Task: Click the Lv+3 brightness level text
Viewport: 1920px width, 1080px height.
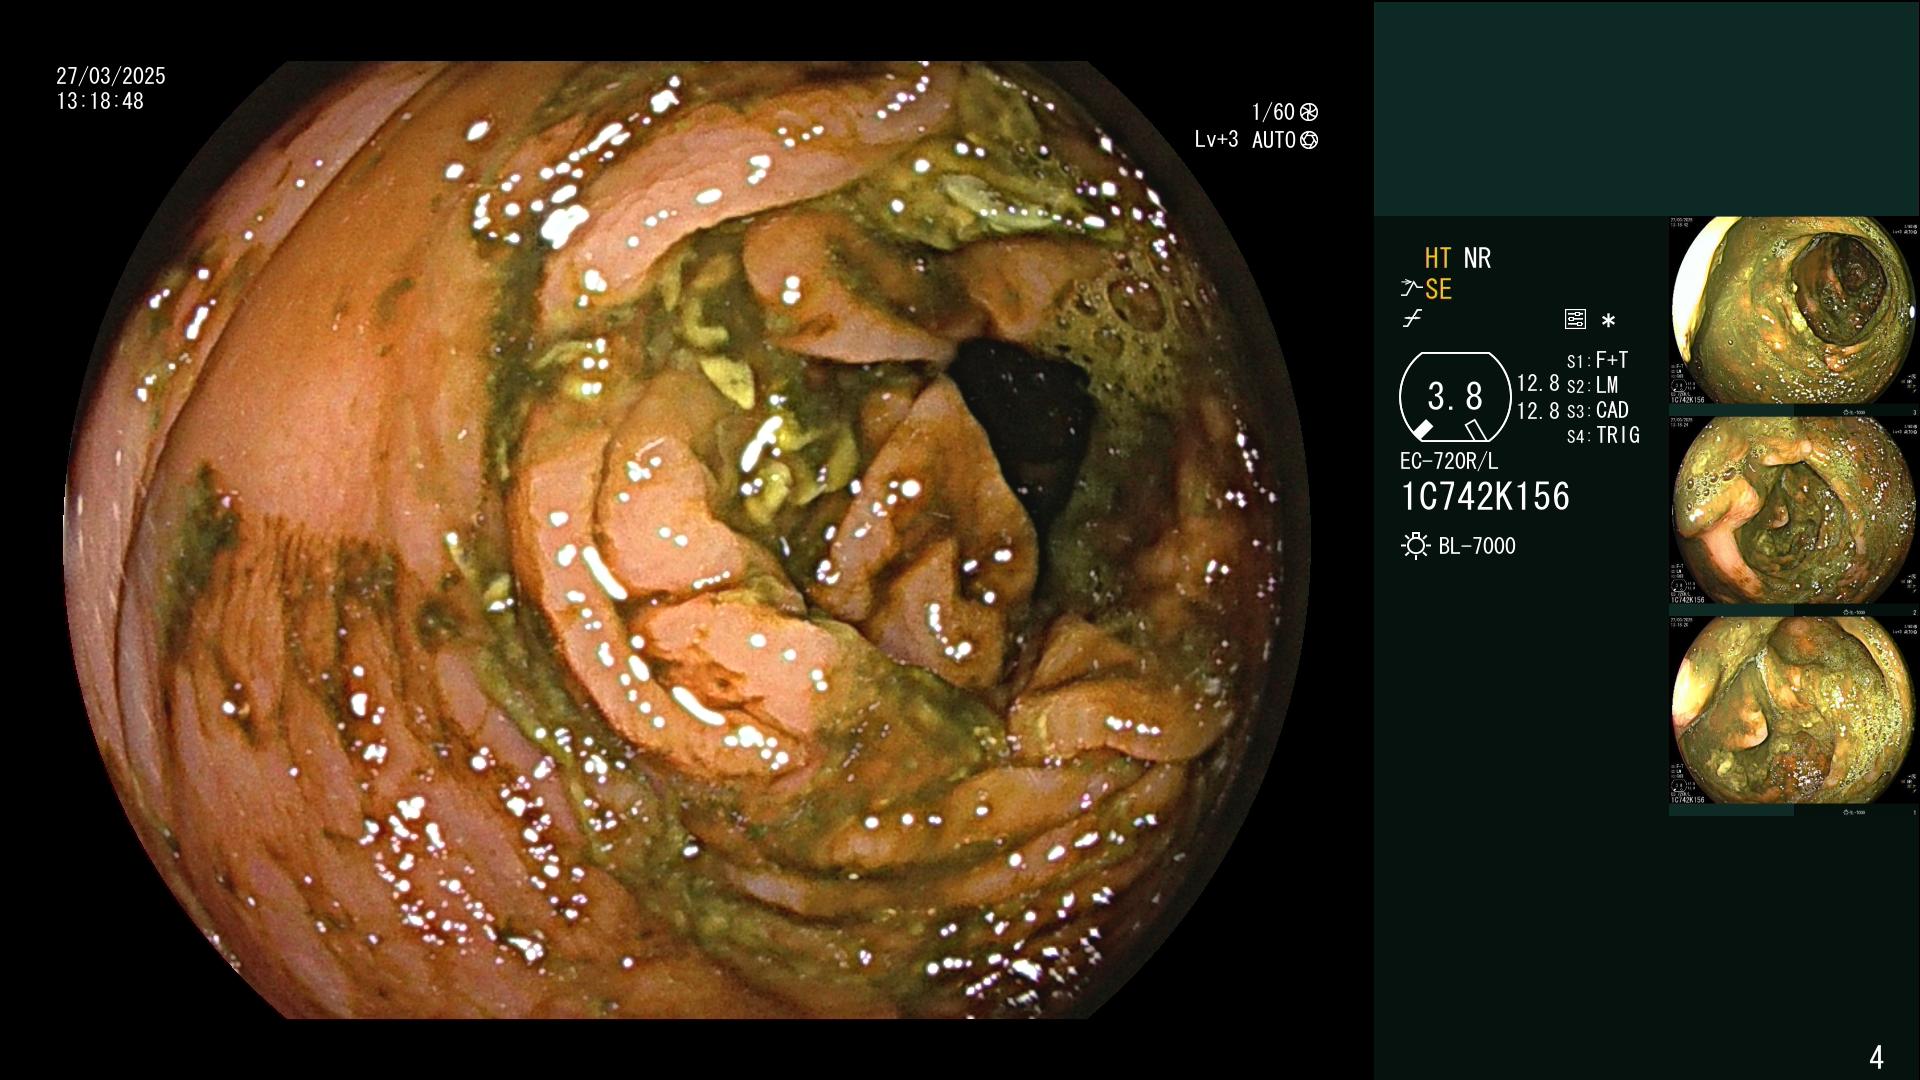Action: coord(1216,140)
